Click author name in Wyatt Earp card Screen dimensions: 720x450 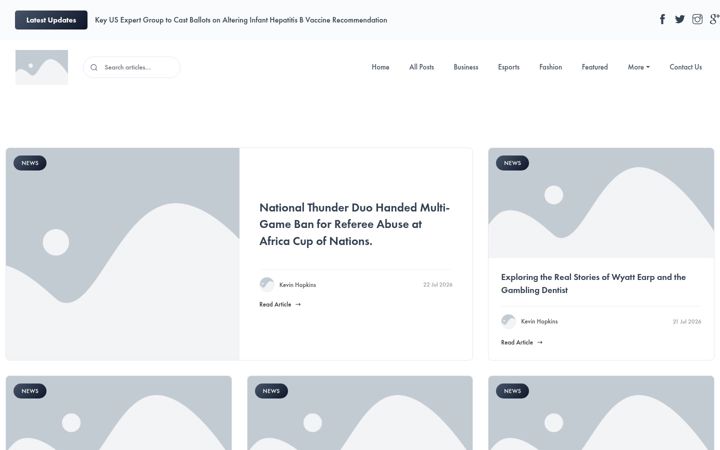pos(539,321)
